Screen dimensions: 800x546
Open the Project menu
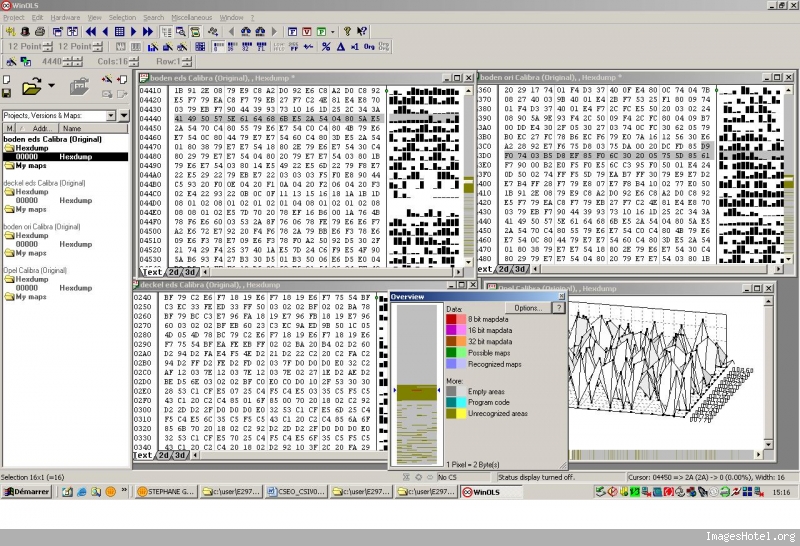tap(14, 17)
